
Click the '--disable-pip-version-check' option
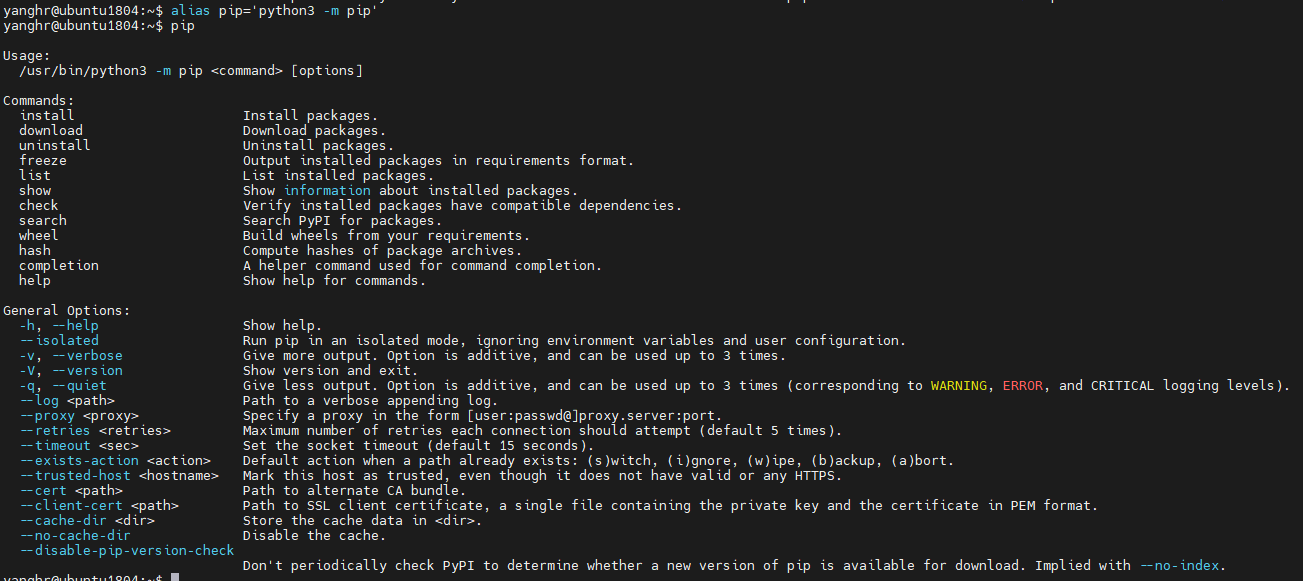click(x=127, y=550)
